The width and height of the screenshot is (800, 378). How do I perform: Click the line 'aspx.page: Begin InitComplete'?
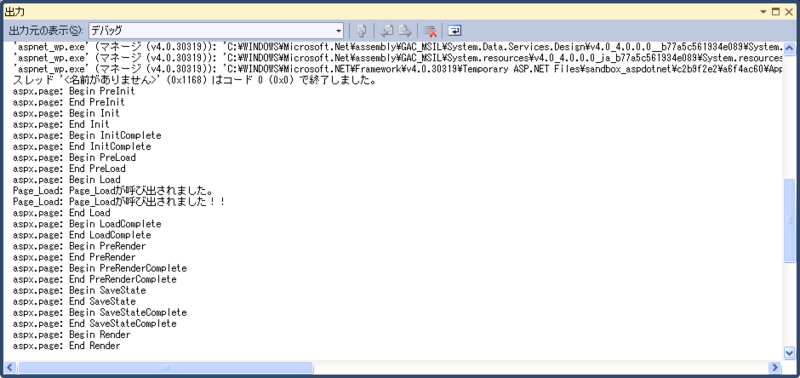pos(87,136)
